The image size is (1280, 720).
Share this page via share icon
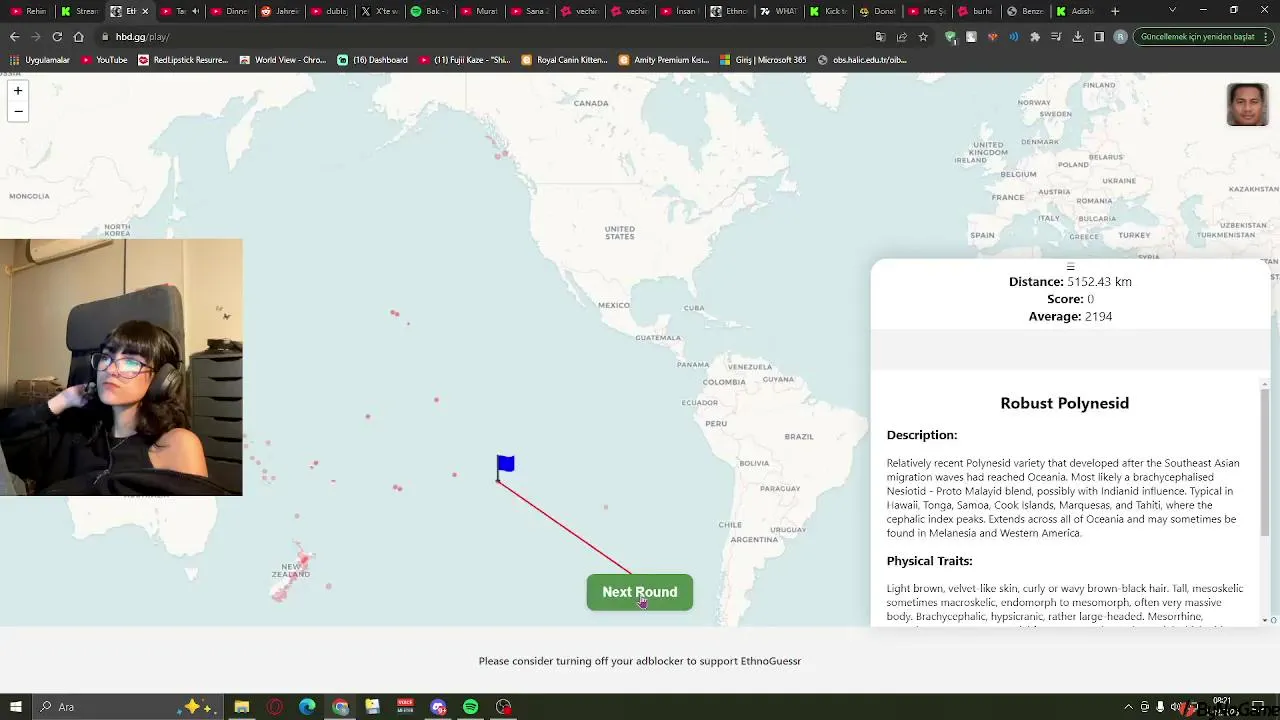902,37
